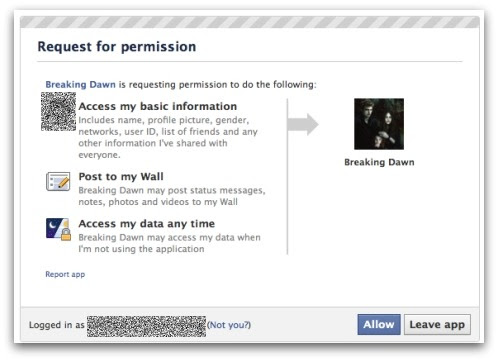Click the striped dialog header bar

[250, 22]
